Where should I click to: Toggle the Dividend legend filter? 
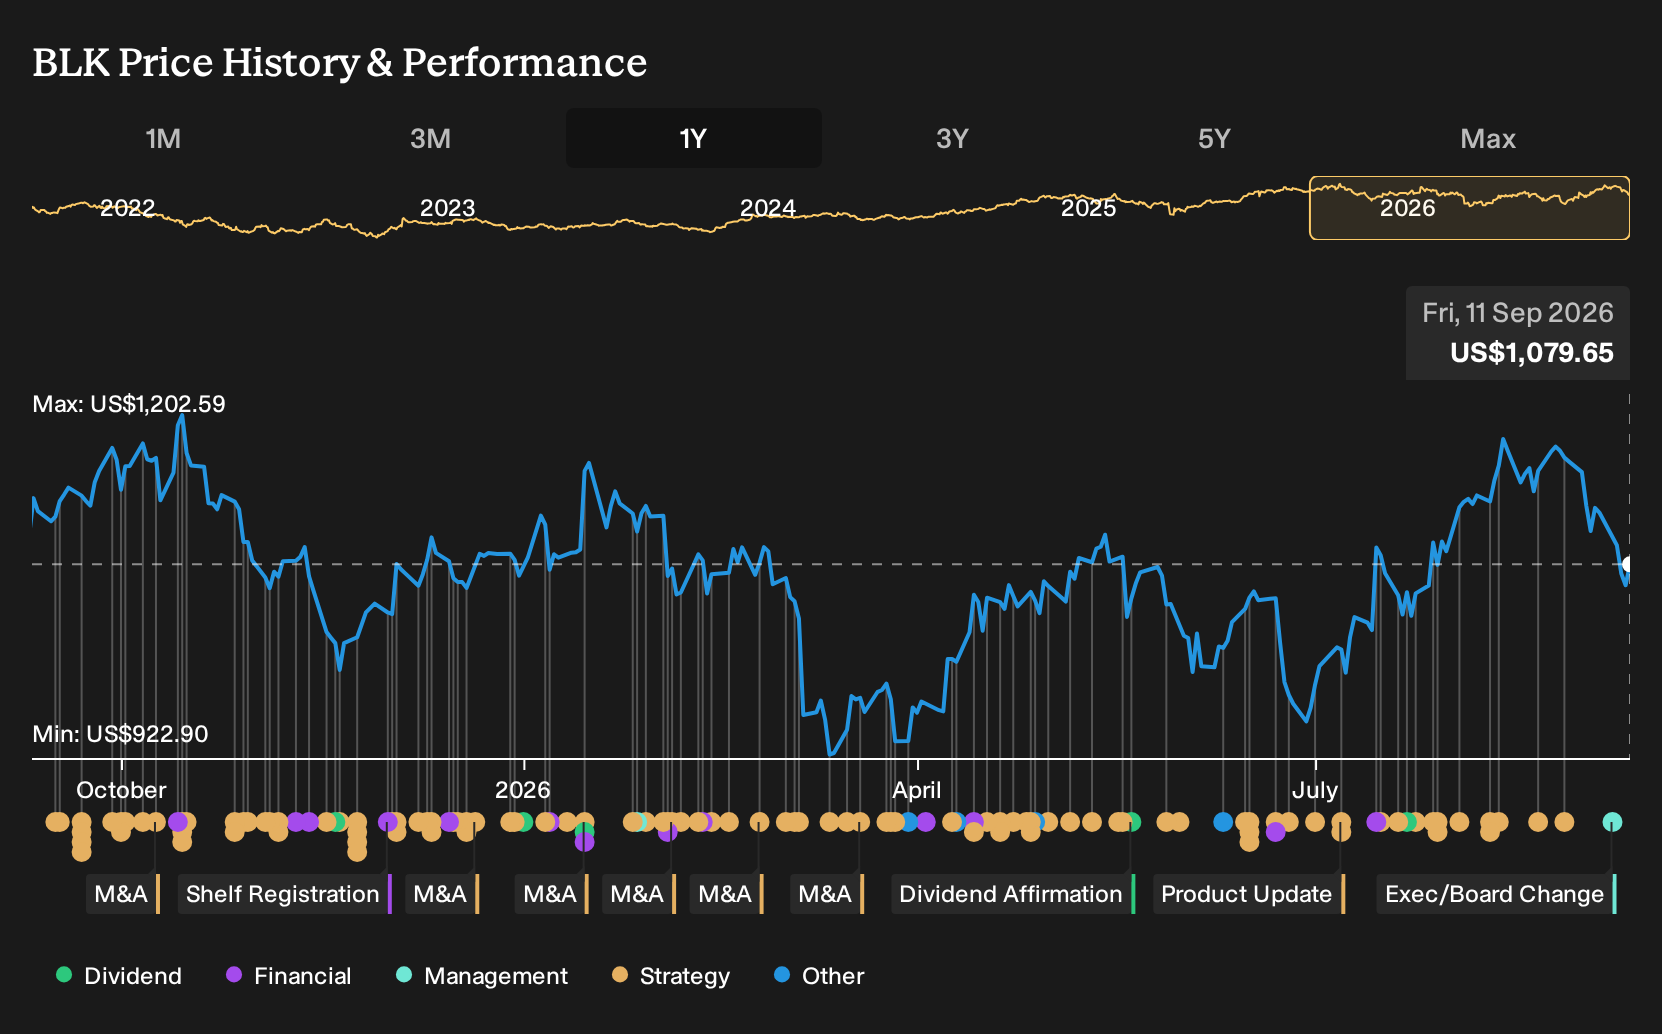click(x=119, y=976)
